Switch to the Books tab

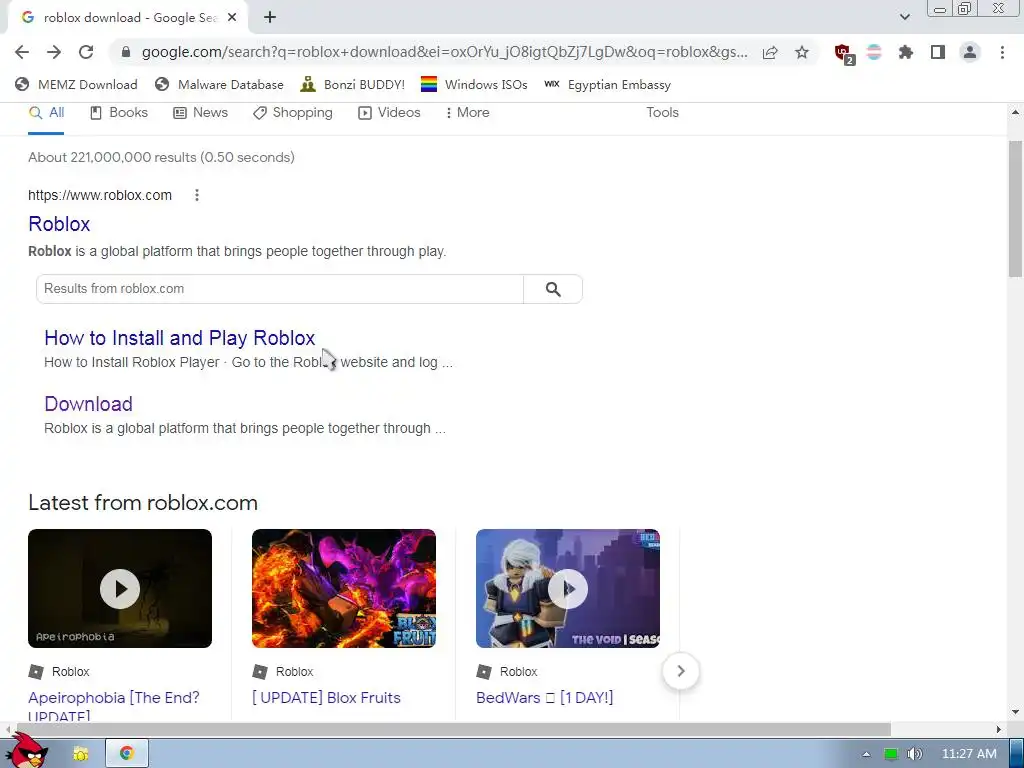(x=119, y=112)
